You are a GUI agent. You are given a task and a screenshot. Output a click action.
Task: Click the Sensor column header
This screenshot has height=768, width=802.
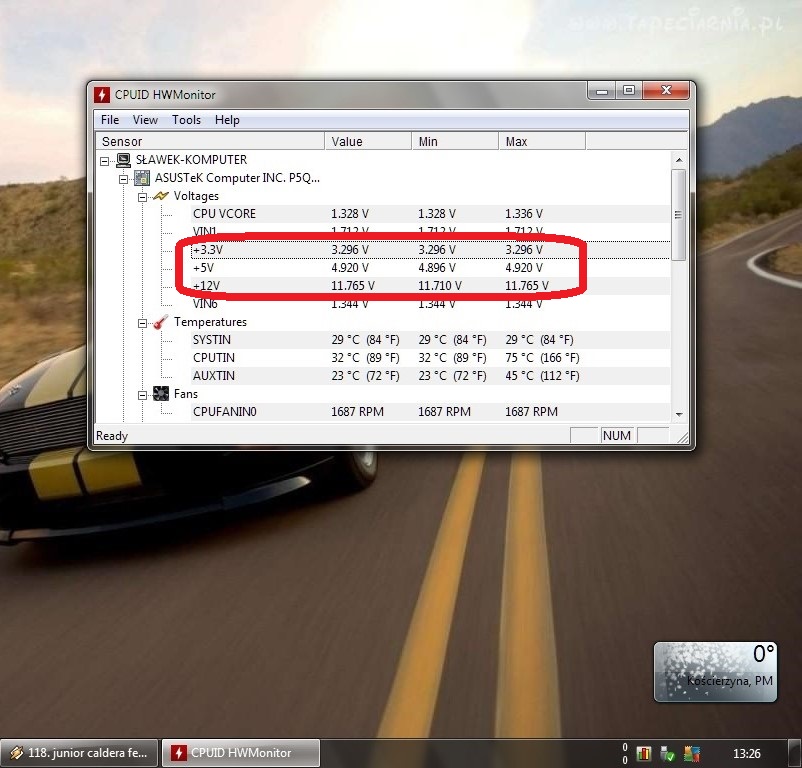[210, 142]
